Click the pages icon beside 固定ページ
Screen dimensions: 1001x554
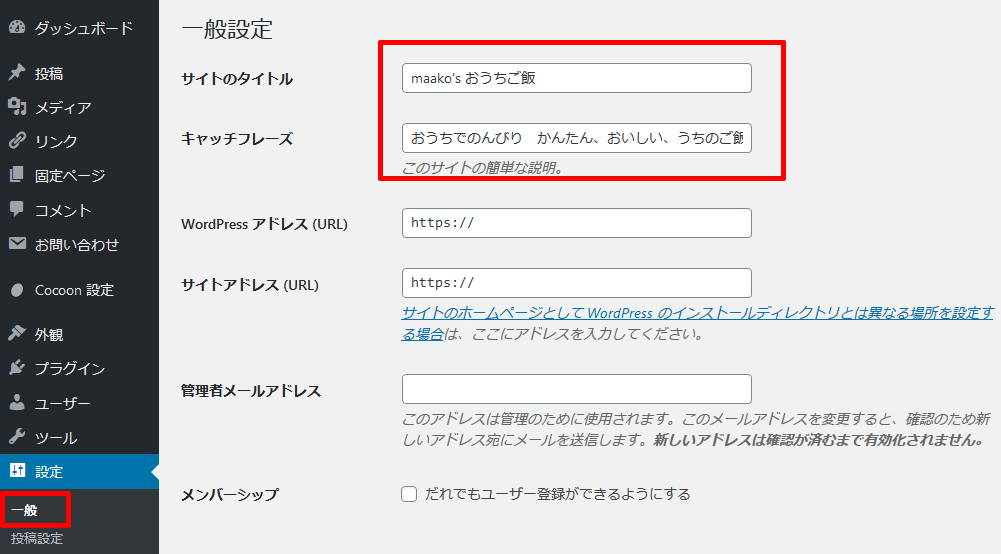point(17,174)
